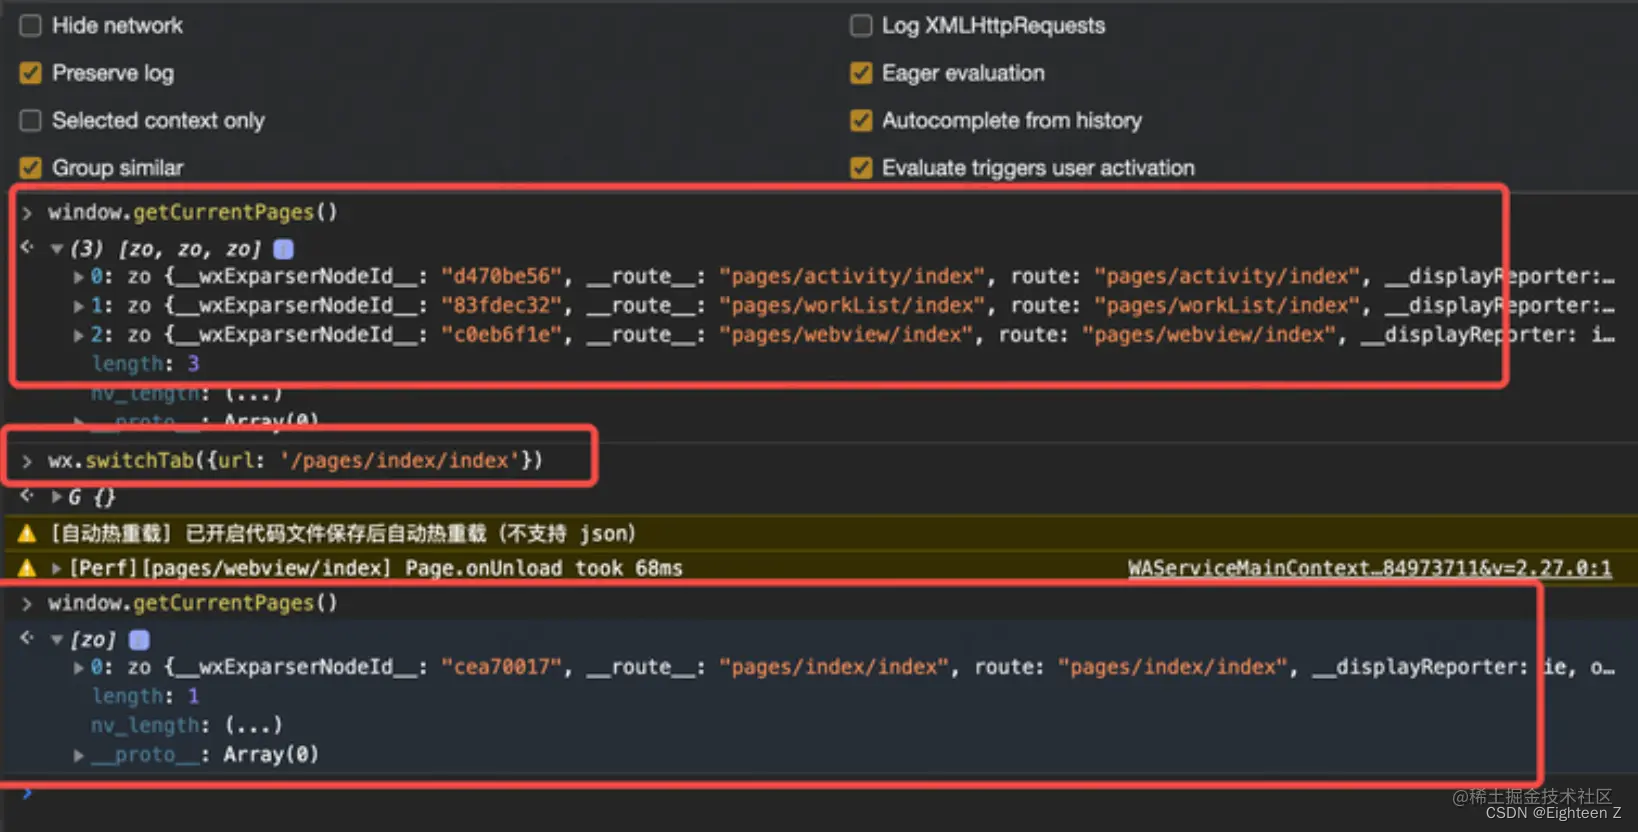Disable the Group similar checkbox
This screenshot has width=1638, height=832.
coord(31,168)
